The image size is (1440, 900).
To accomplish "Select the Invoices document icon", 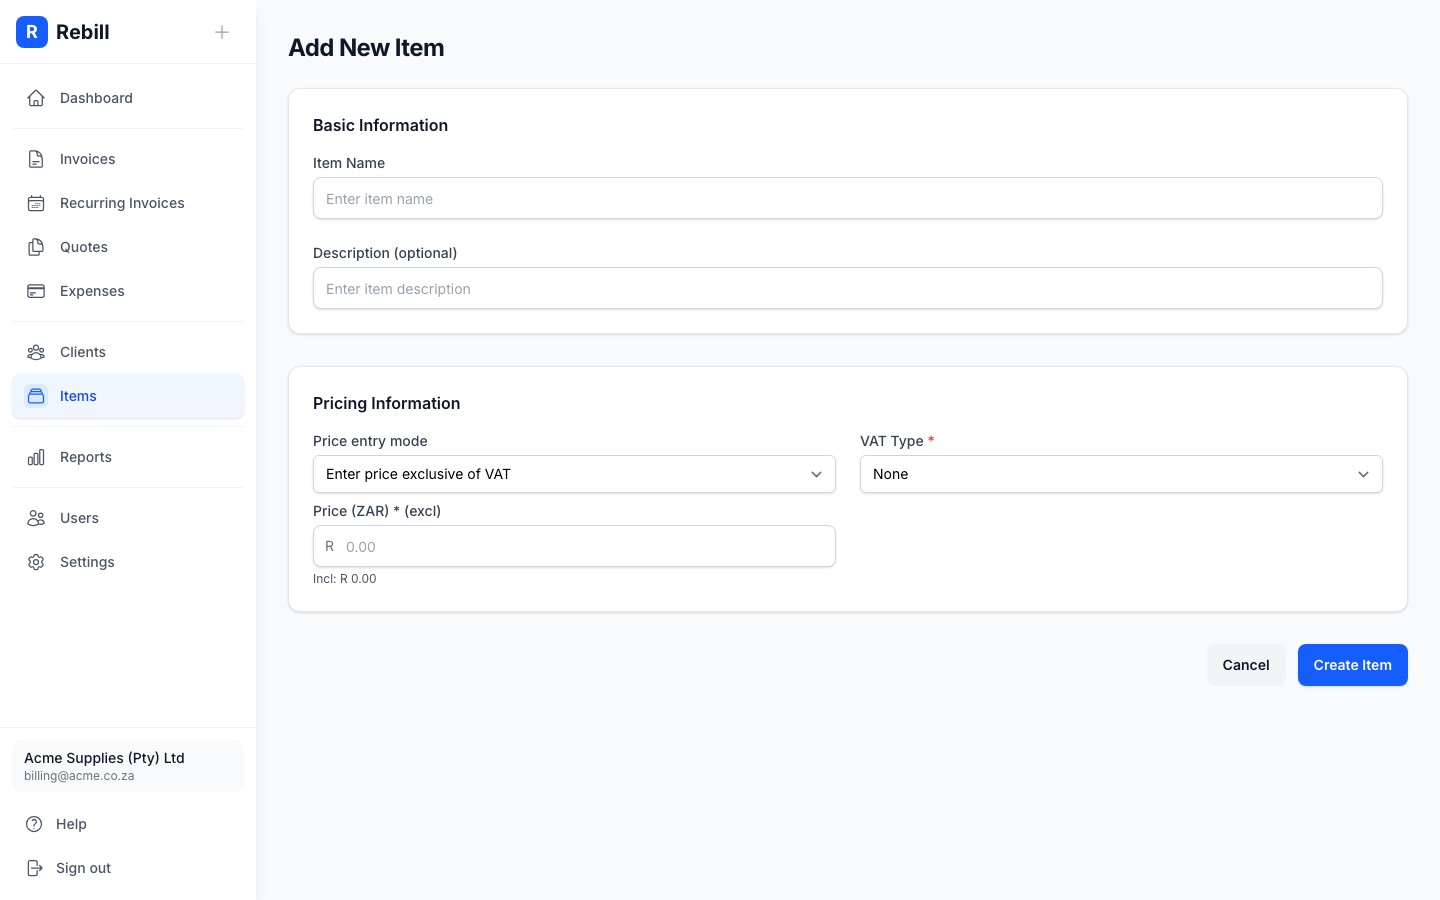I will click(x=36, y=159).
